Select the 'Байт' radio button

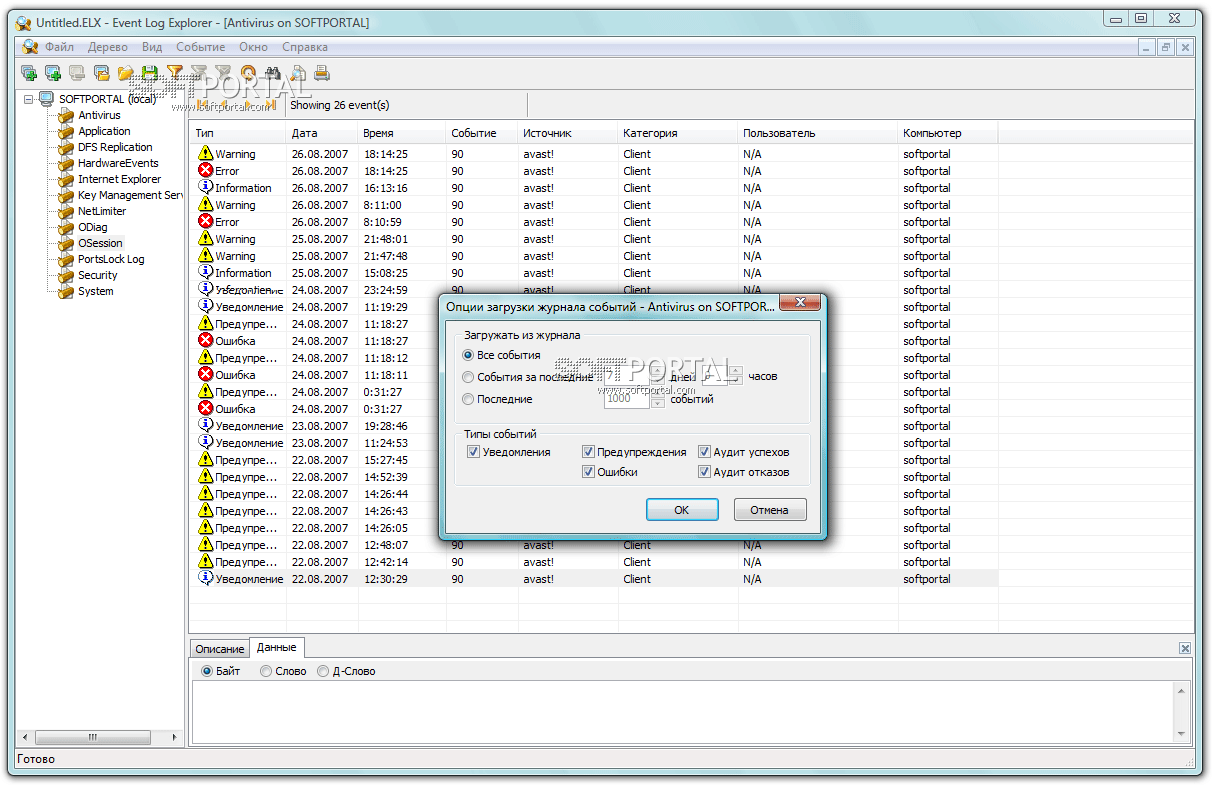207,671
